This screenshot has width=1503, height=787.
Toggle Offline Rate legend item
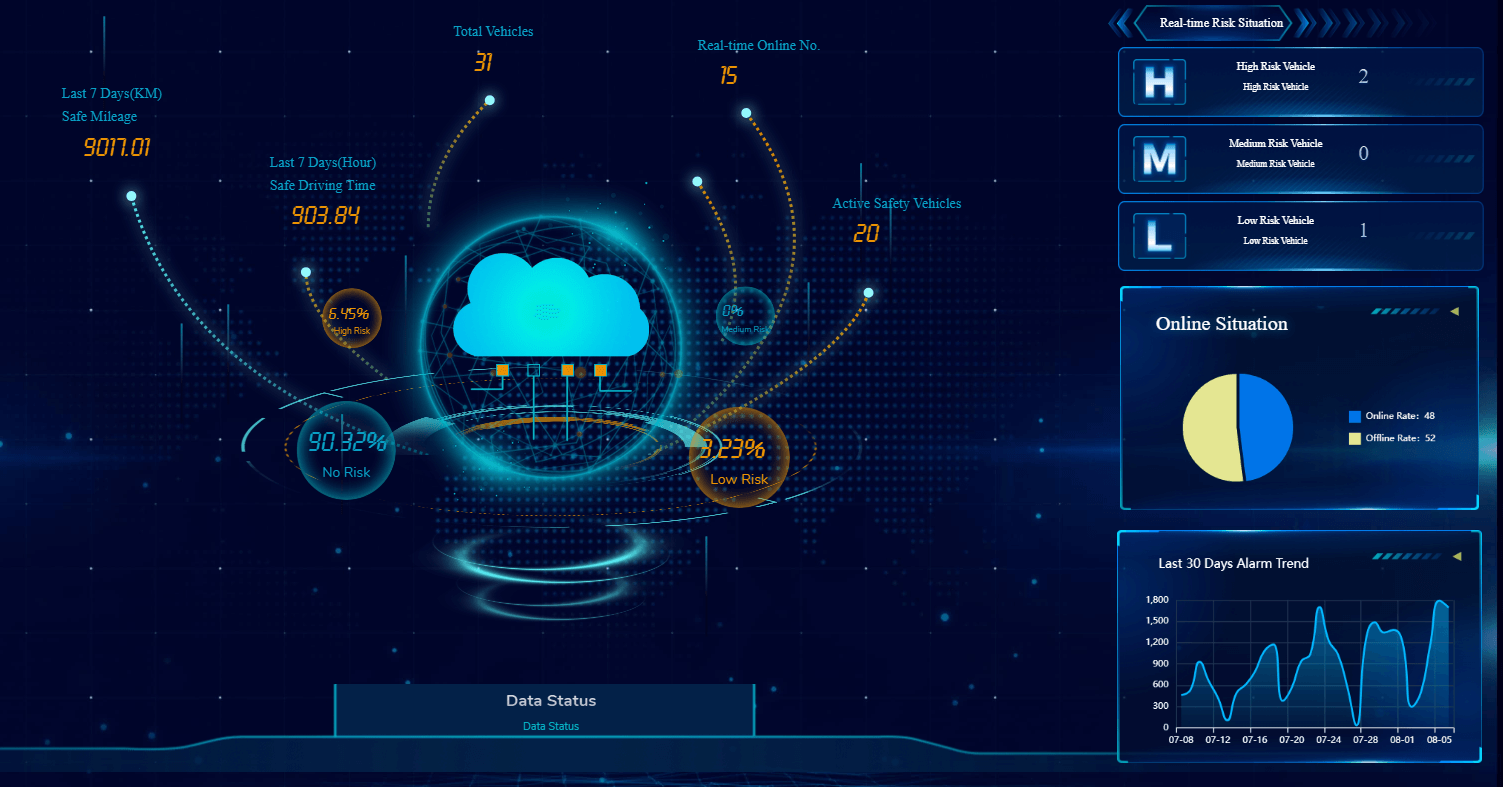(1392, 438)
